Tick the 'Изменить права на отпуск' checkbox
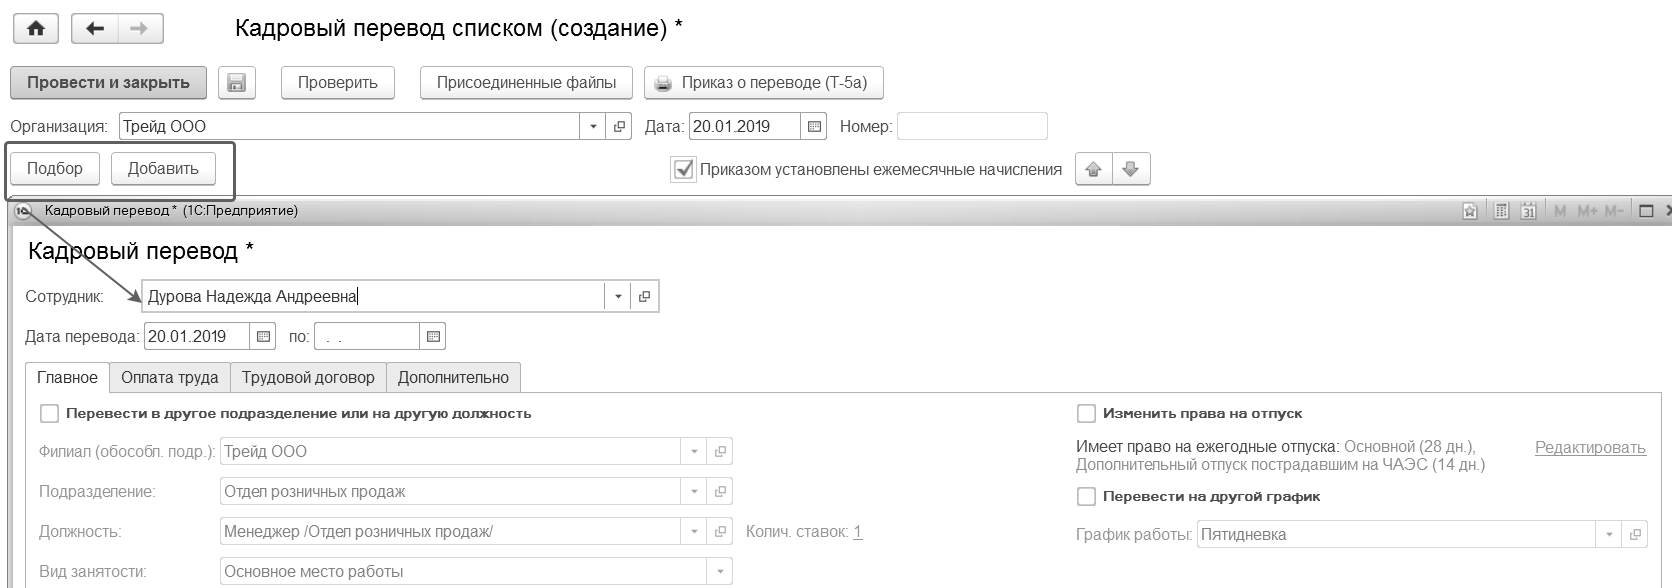This screenshot has height=588, width=1678. [1086, 413]
